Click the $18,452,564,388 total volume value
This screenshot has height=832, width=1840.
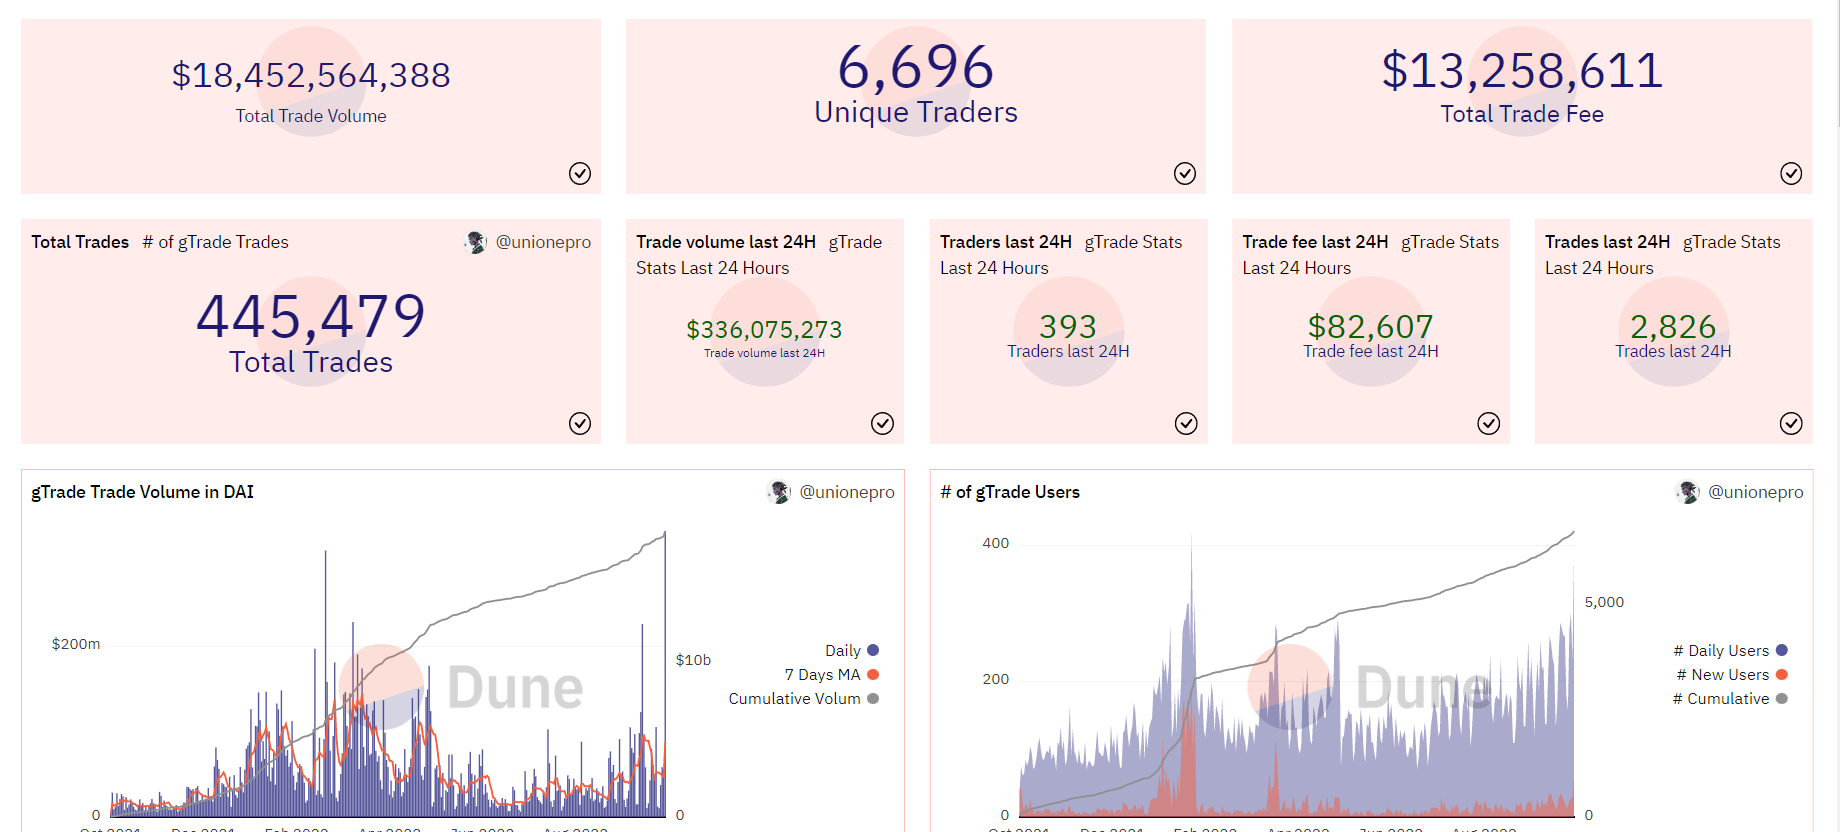tap(311, 76)
